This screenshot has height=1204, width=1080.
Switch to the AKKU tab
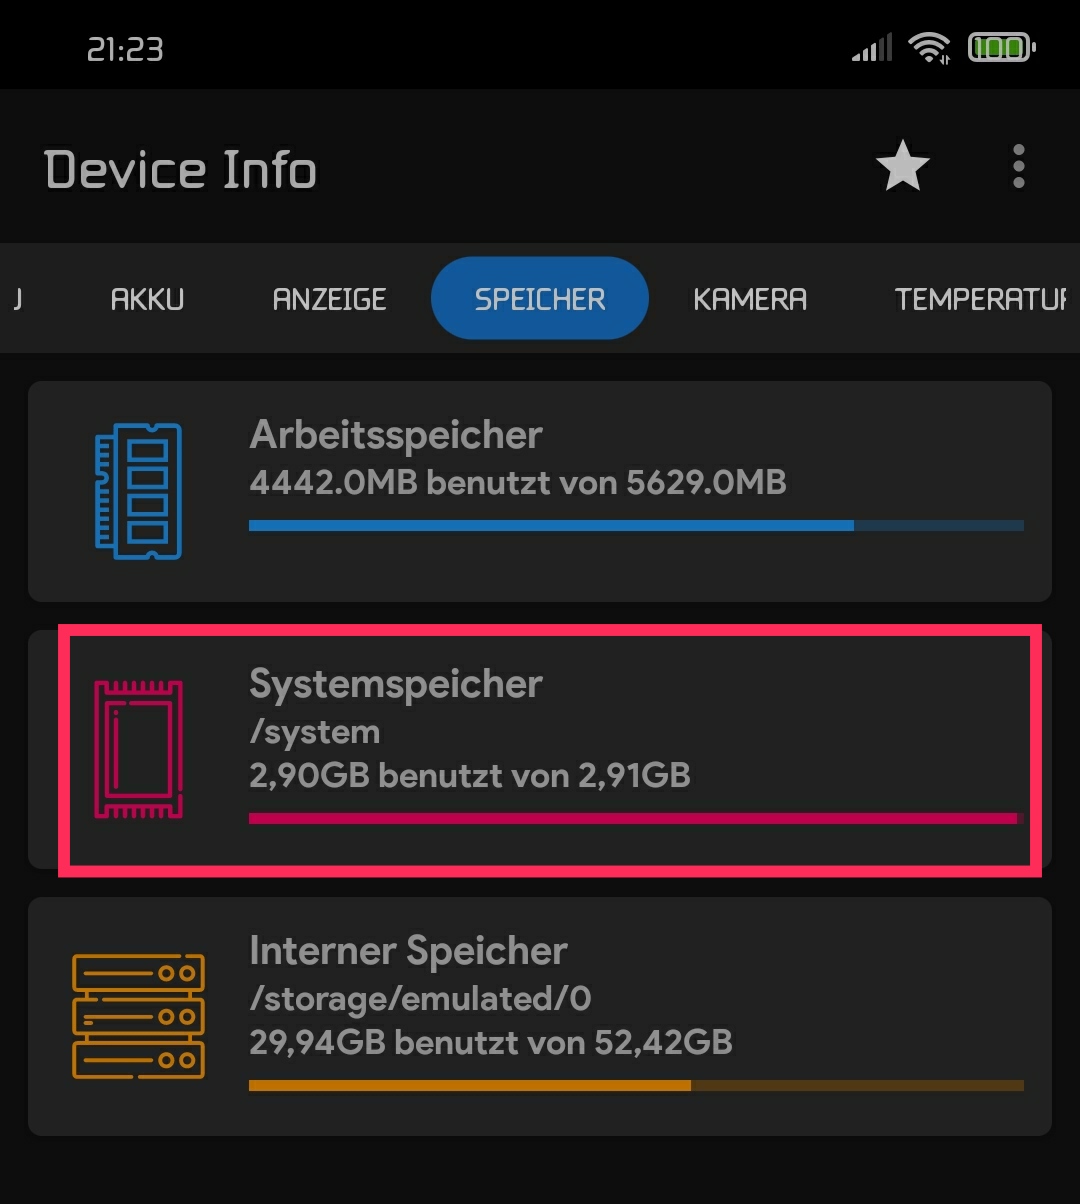(147, 299)
